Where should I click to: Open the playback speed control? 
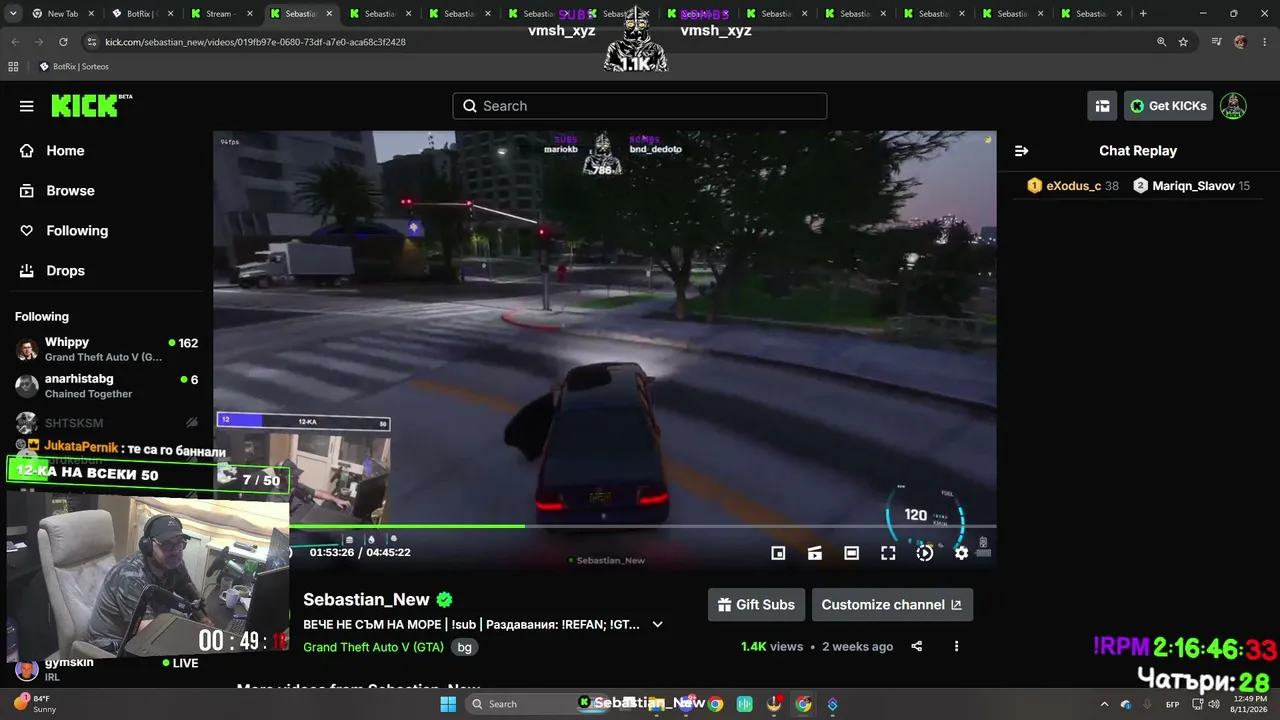click(925, 553)
